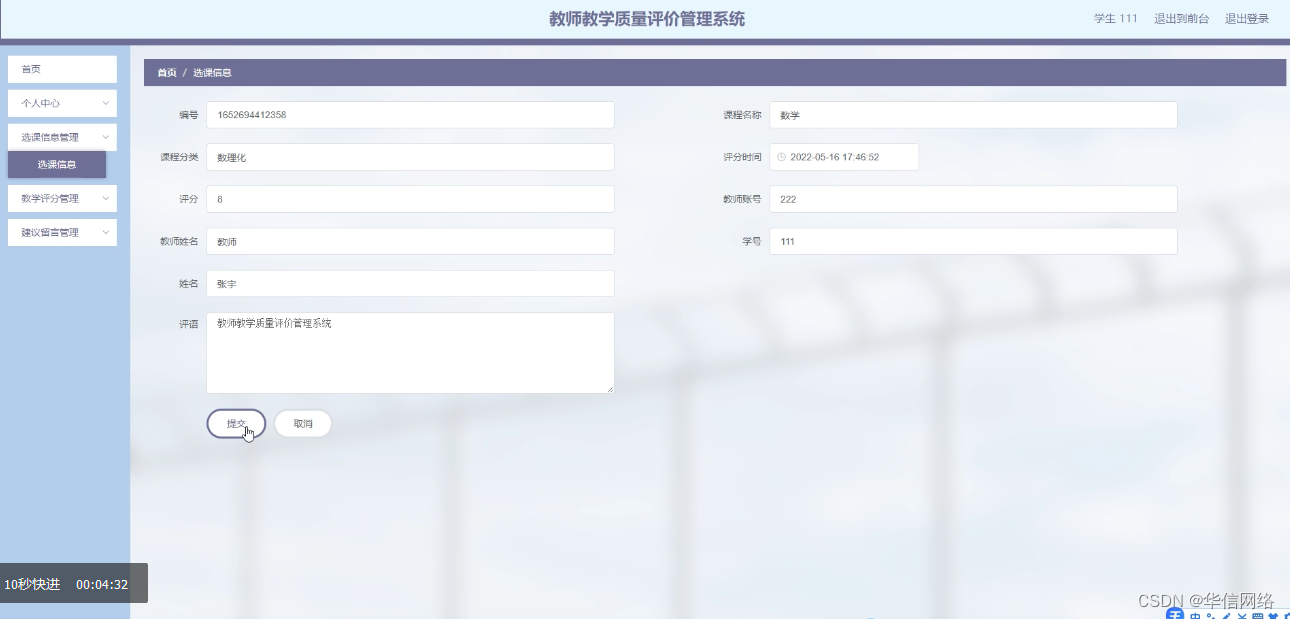Screen dimensions: 1290x619
Task: Click the 提交 submit button
Action: (x=236, y=423)
